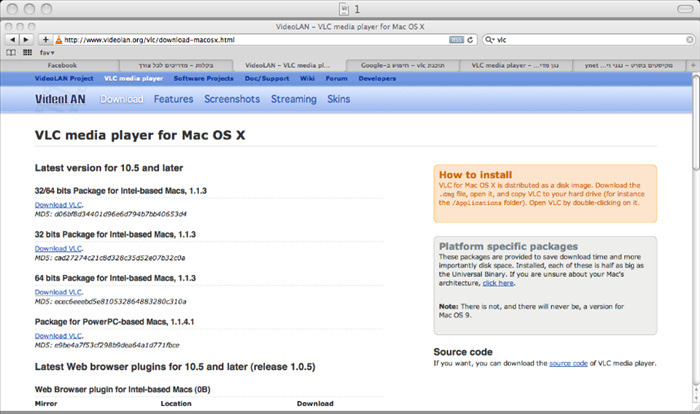Open Doc/Support in top navigation
The image size is (700, 414).
click(x=267, y=79)
